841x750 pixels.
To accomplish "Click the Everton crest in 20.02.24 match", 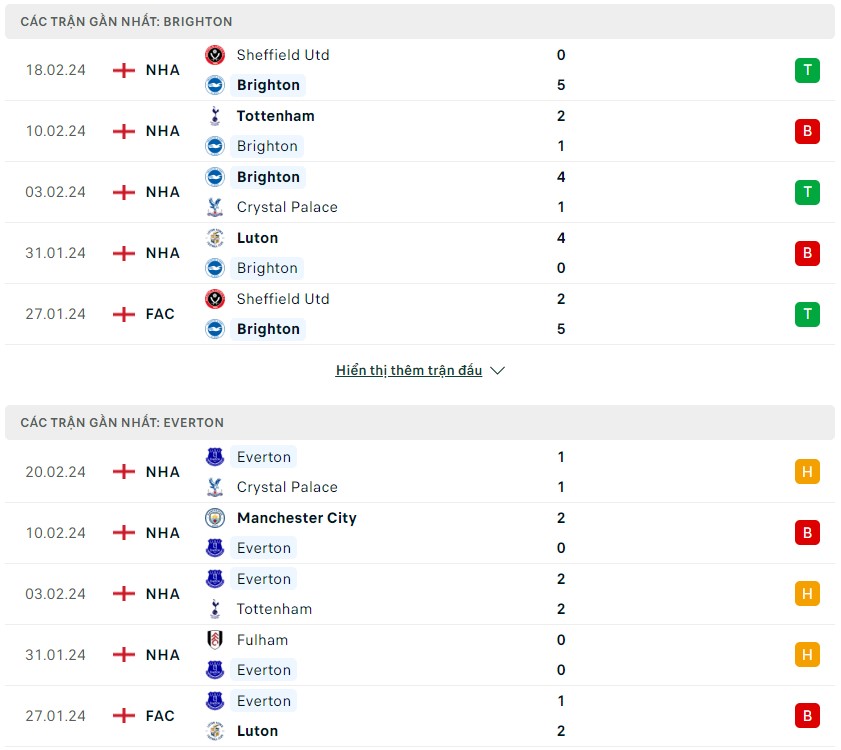I will point(215,457).
